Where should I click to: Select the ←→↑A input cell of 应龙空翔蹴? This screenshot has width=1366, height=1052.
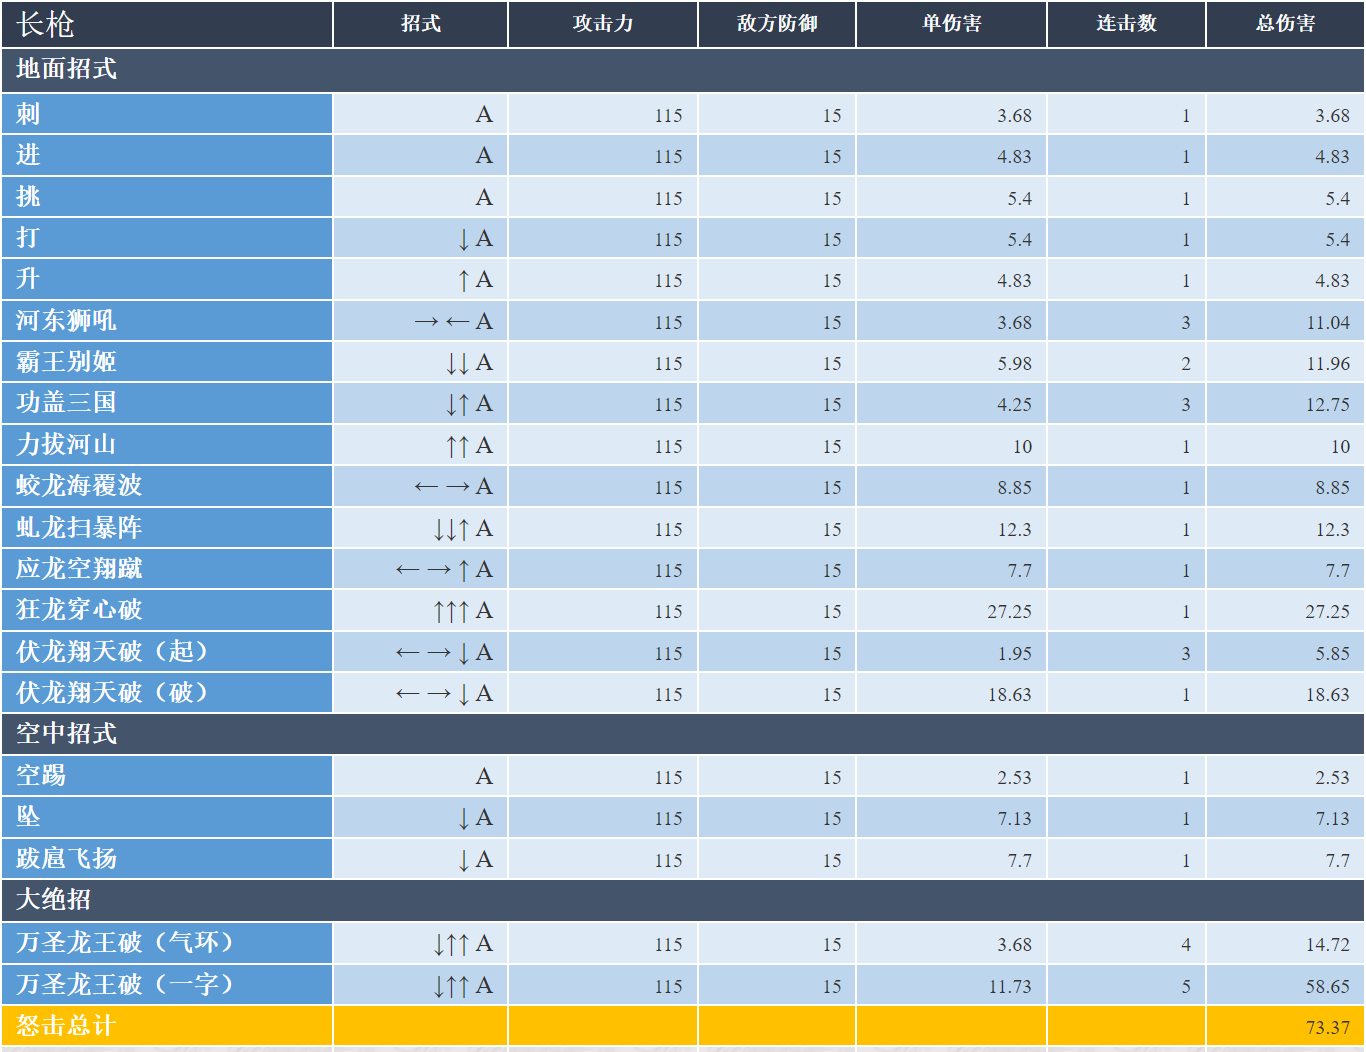(420, 569)
